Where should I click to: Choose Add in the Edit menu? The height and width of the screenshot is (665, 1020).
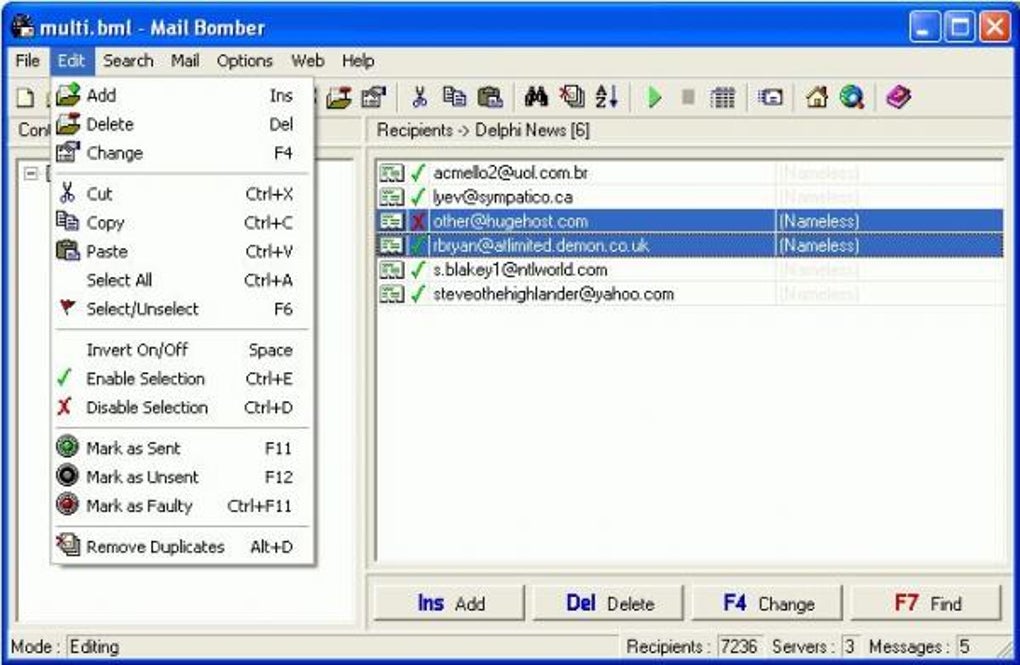(x=182, y=96)
